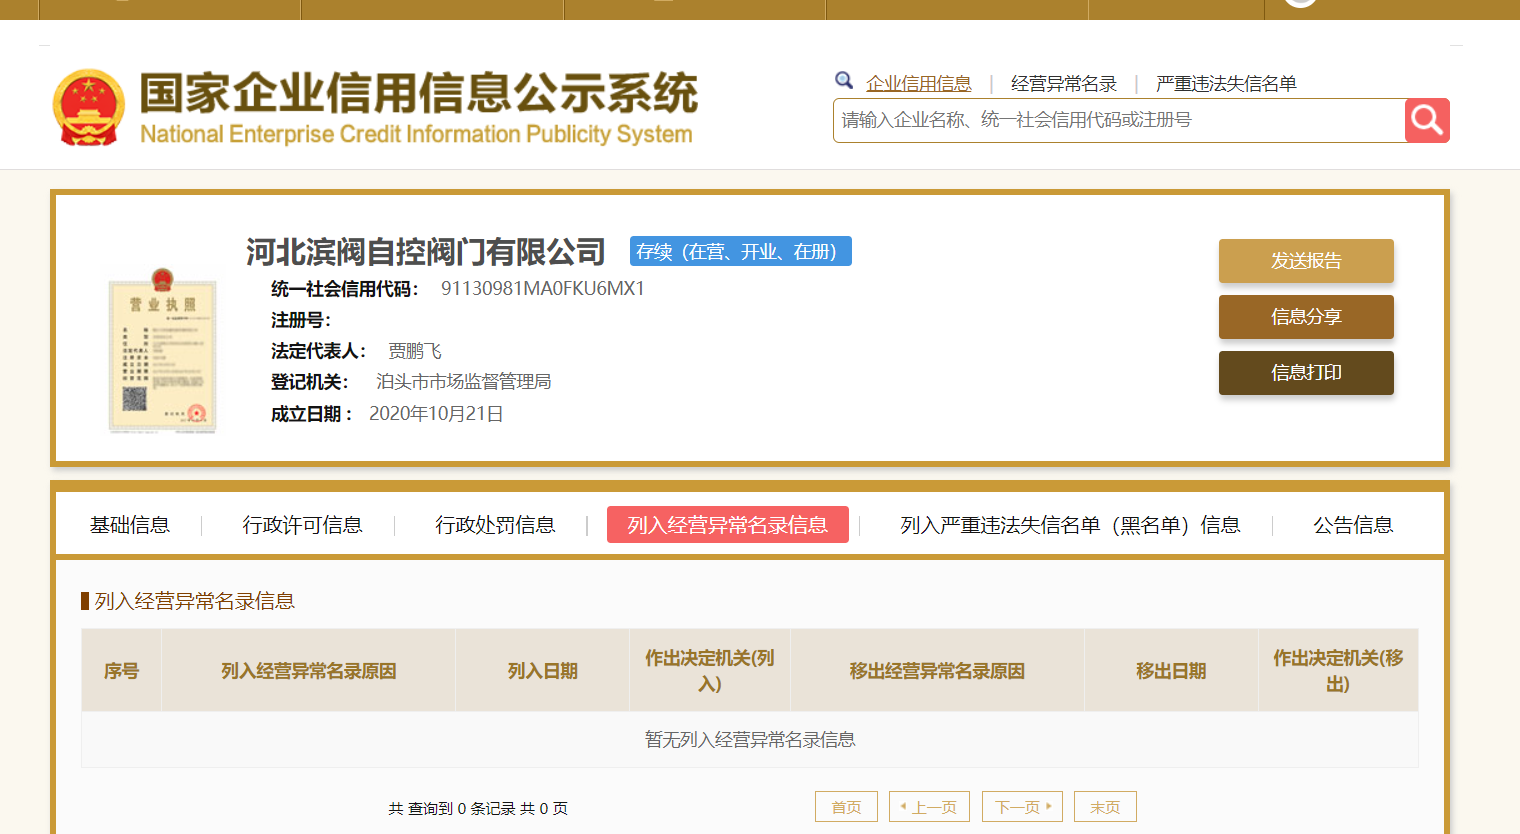
Task: Click the 信息分享 button
Action: point(1305,317)
